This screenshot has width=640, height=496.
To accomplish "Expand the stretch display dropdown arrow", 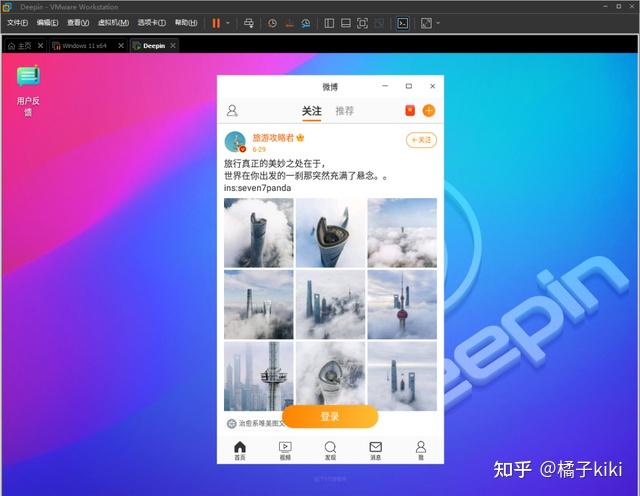I will 438,23.
